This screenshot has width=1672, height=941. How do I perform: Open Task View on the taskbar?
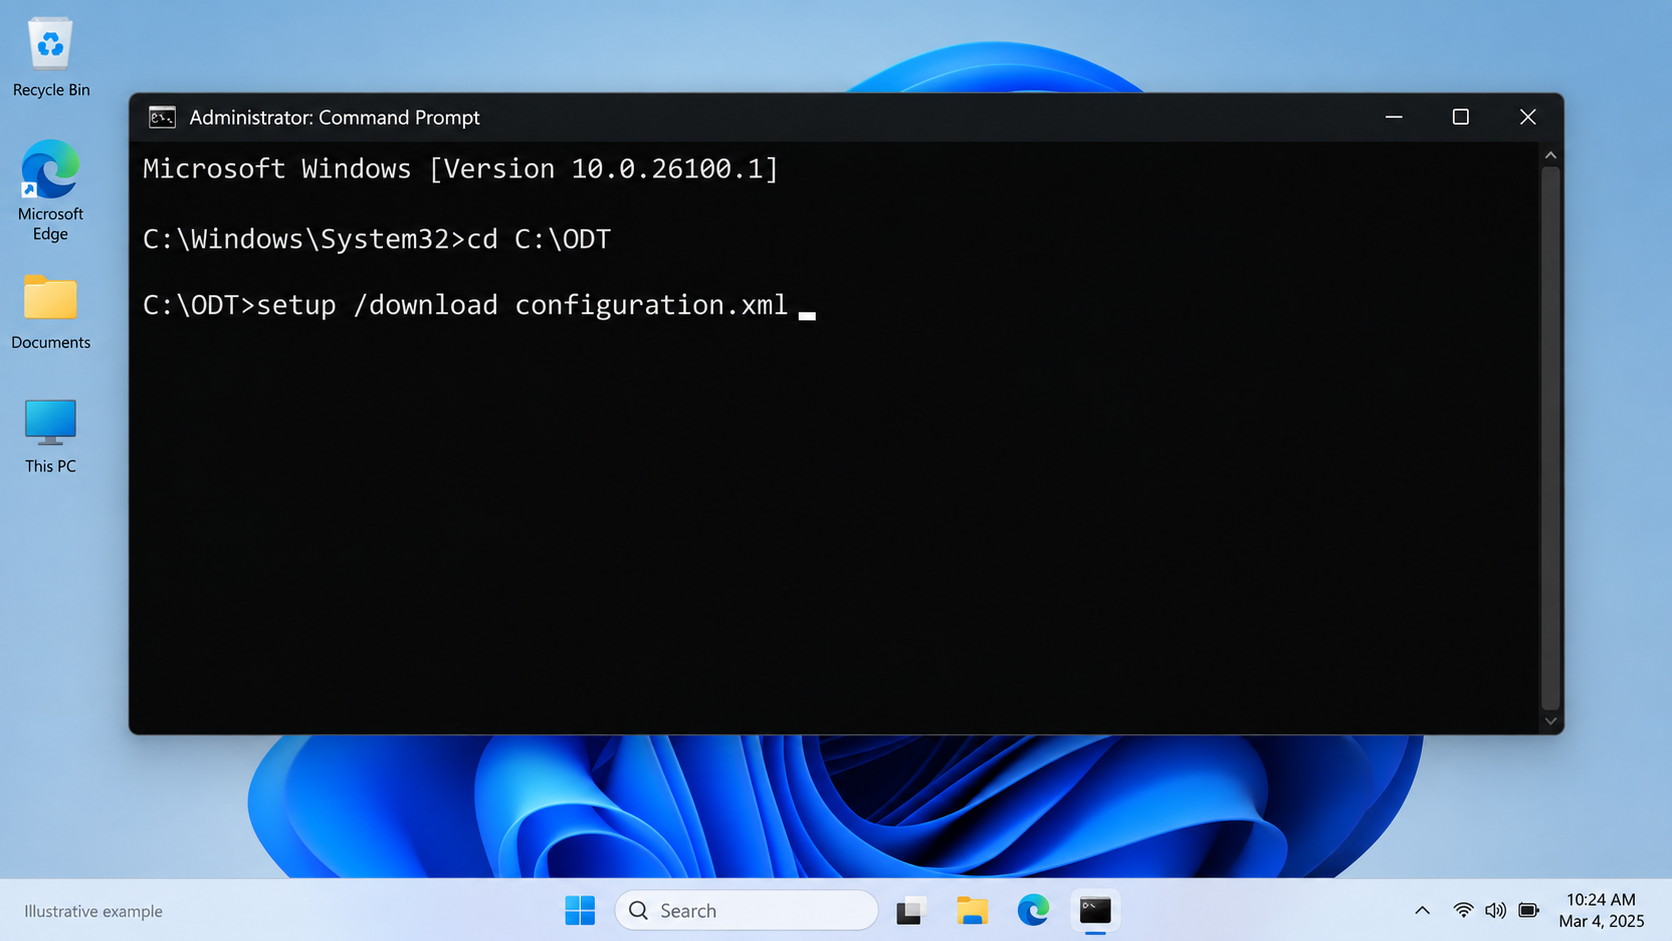coord(910,910)
